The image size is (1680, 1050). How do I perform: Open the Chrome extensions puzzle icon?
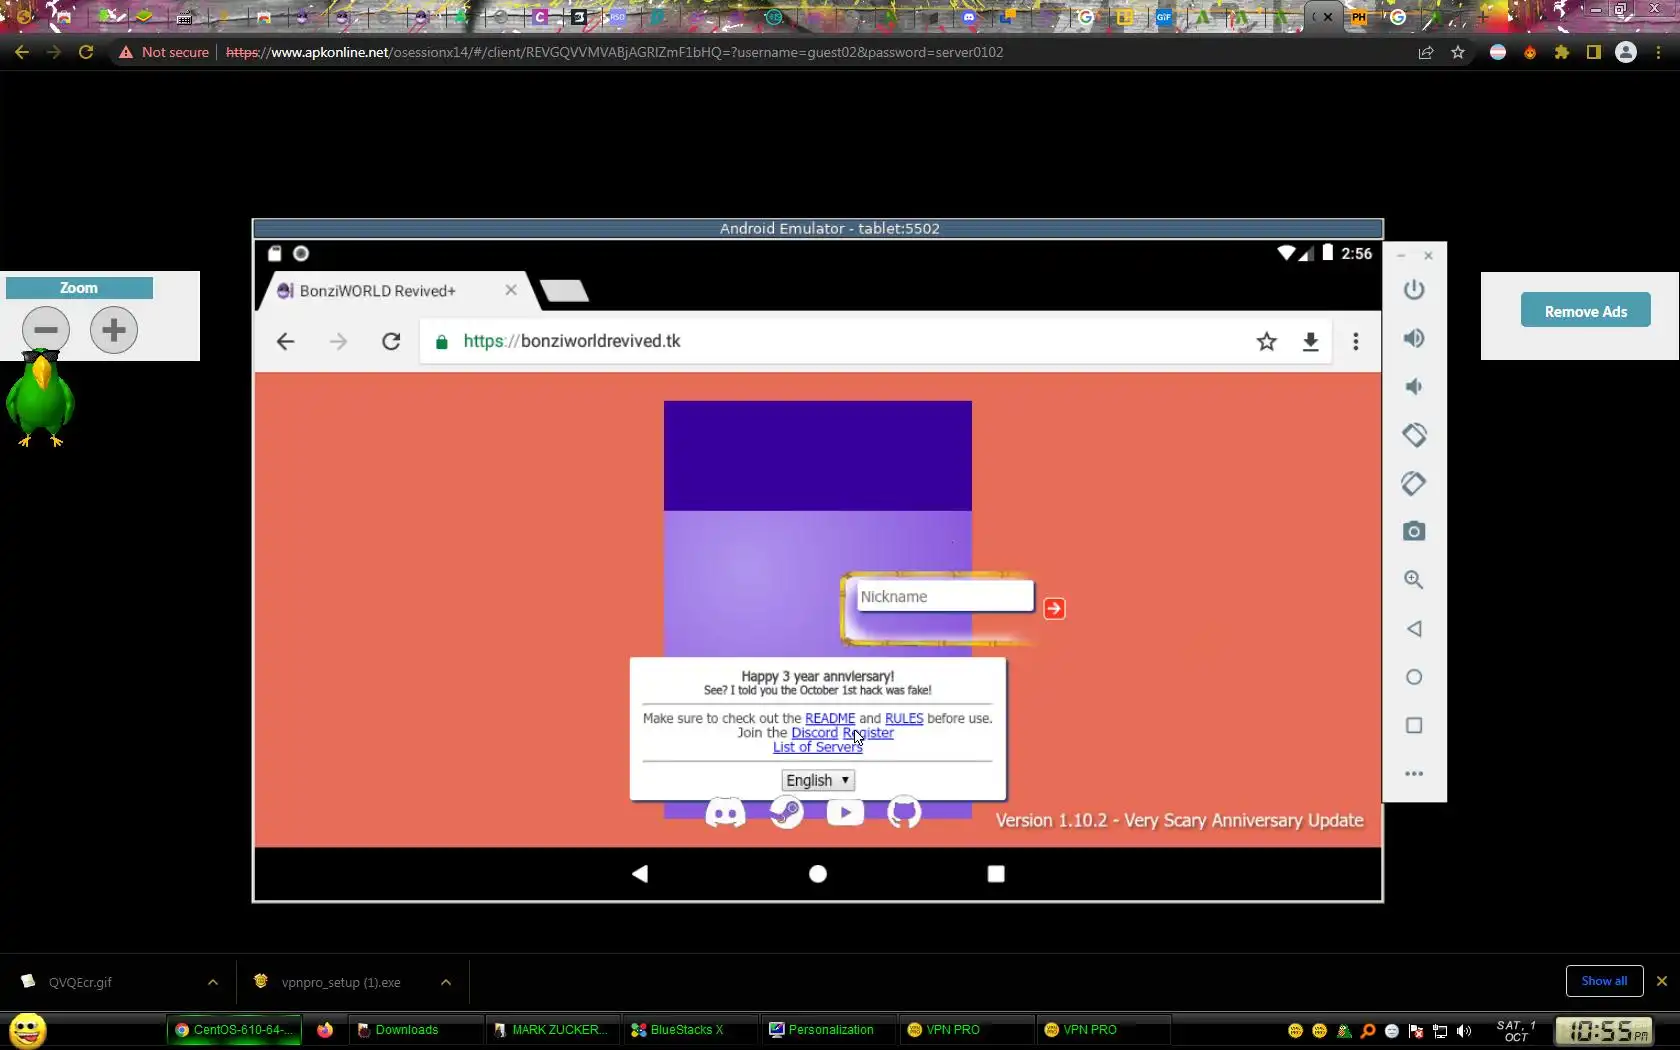pos(1562,52)
